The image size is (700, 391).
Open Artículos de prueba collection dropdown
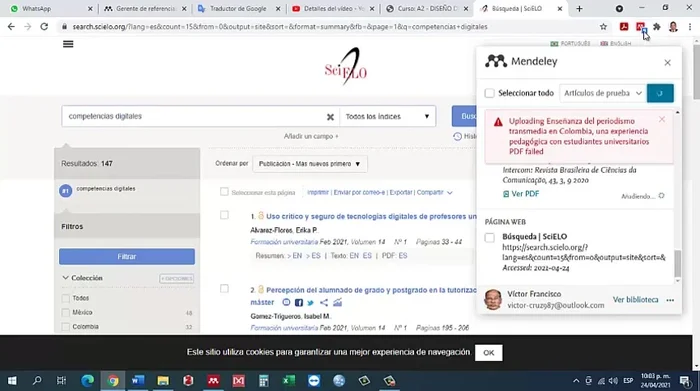click(603, 93)
